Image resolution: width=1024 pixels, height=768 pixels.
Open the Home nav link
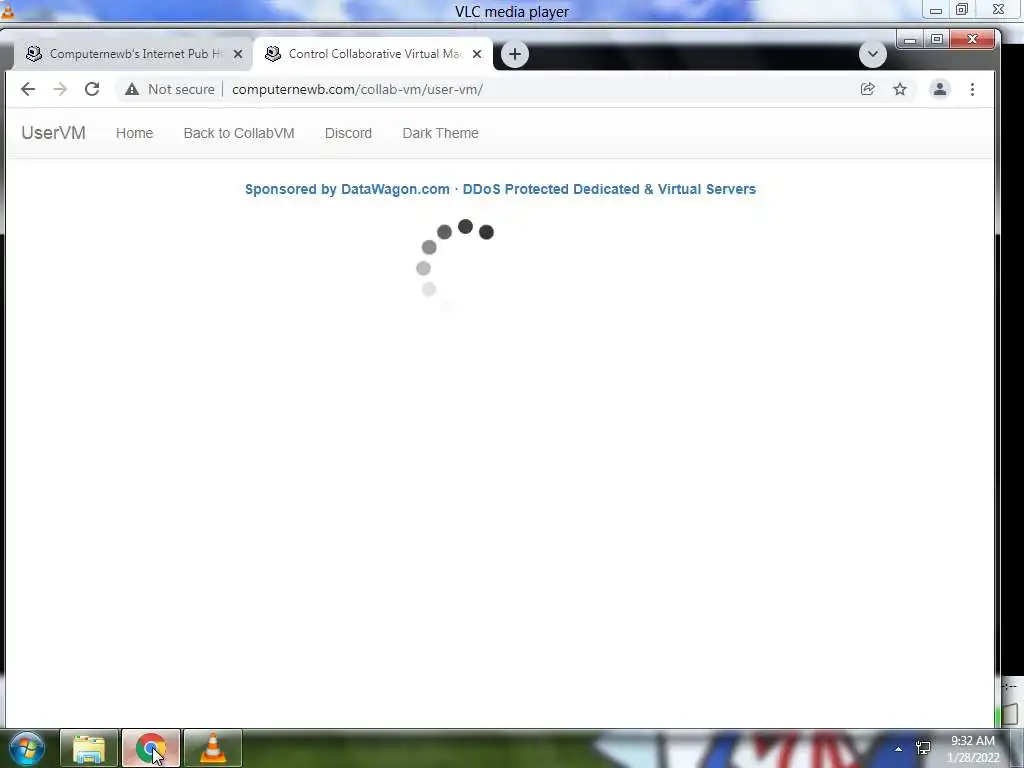[x=135, y=133]
